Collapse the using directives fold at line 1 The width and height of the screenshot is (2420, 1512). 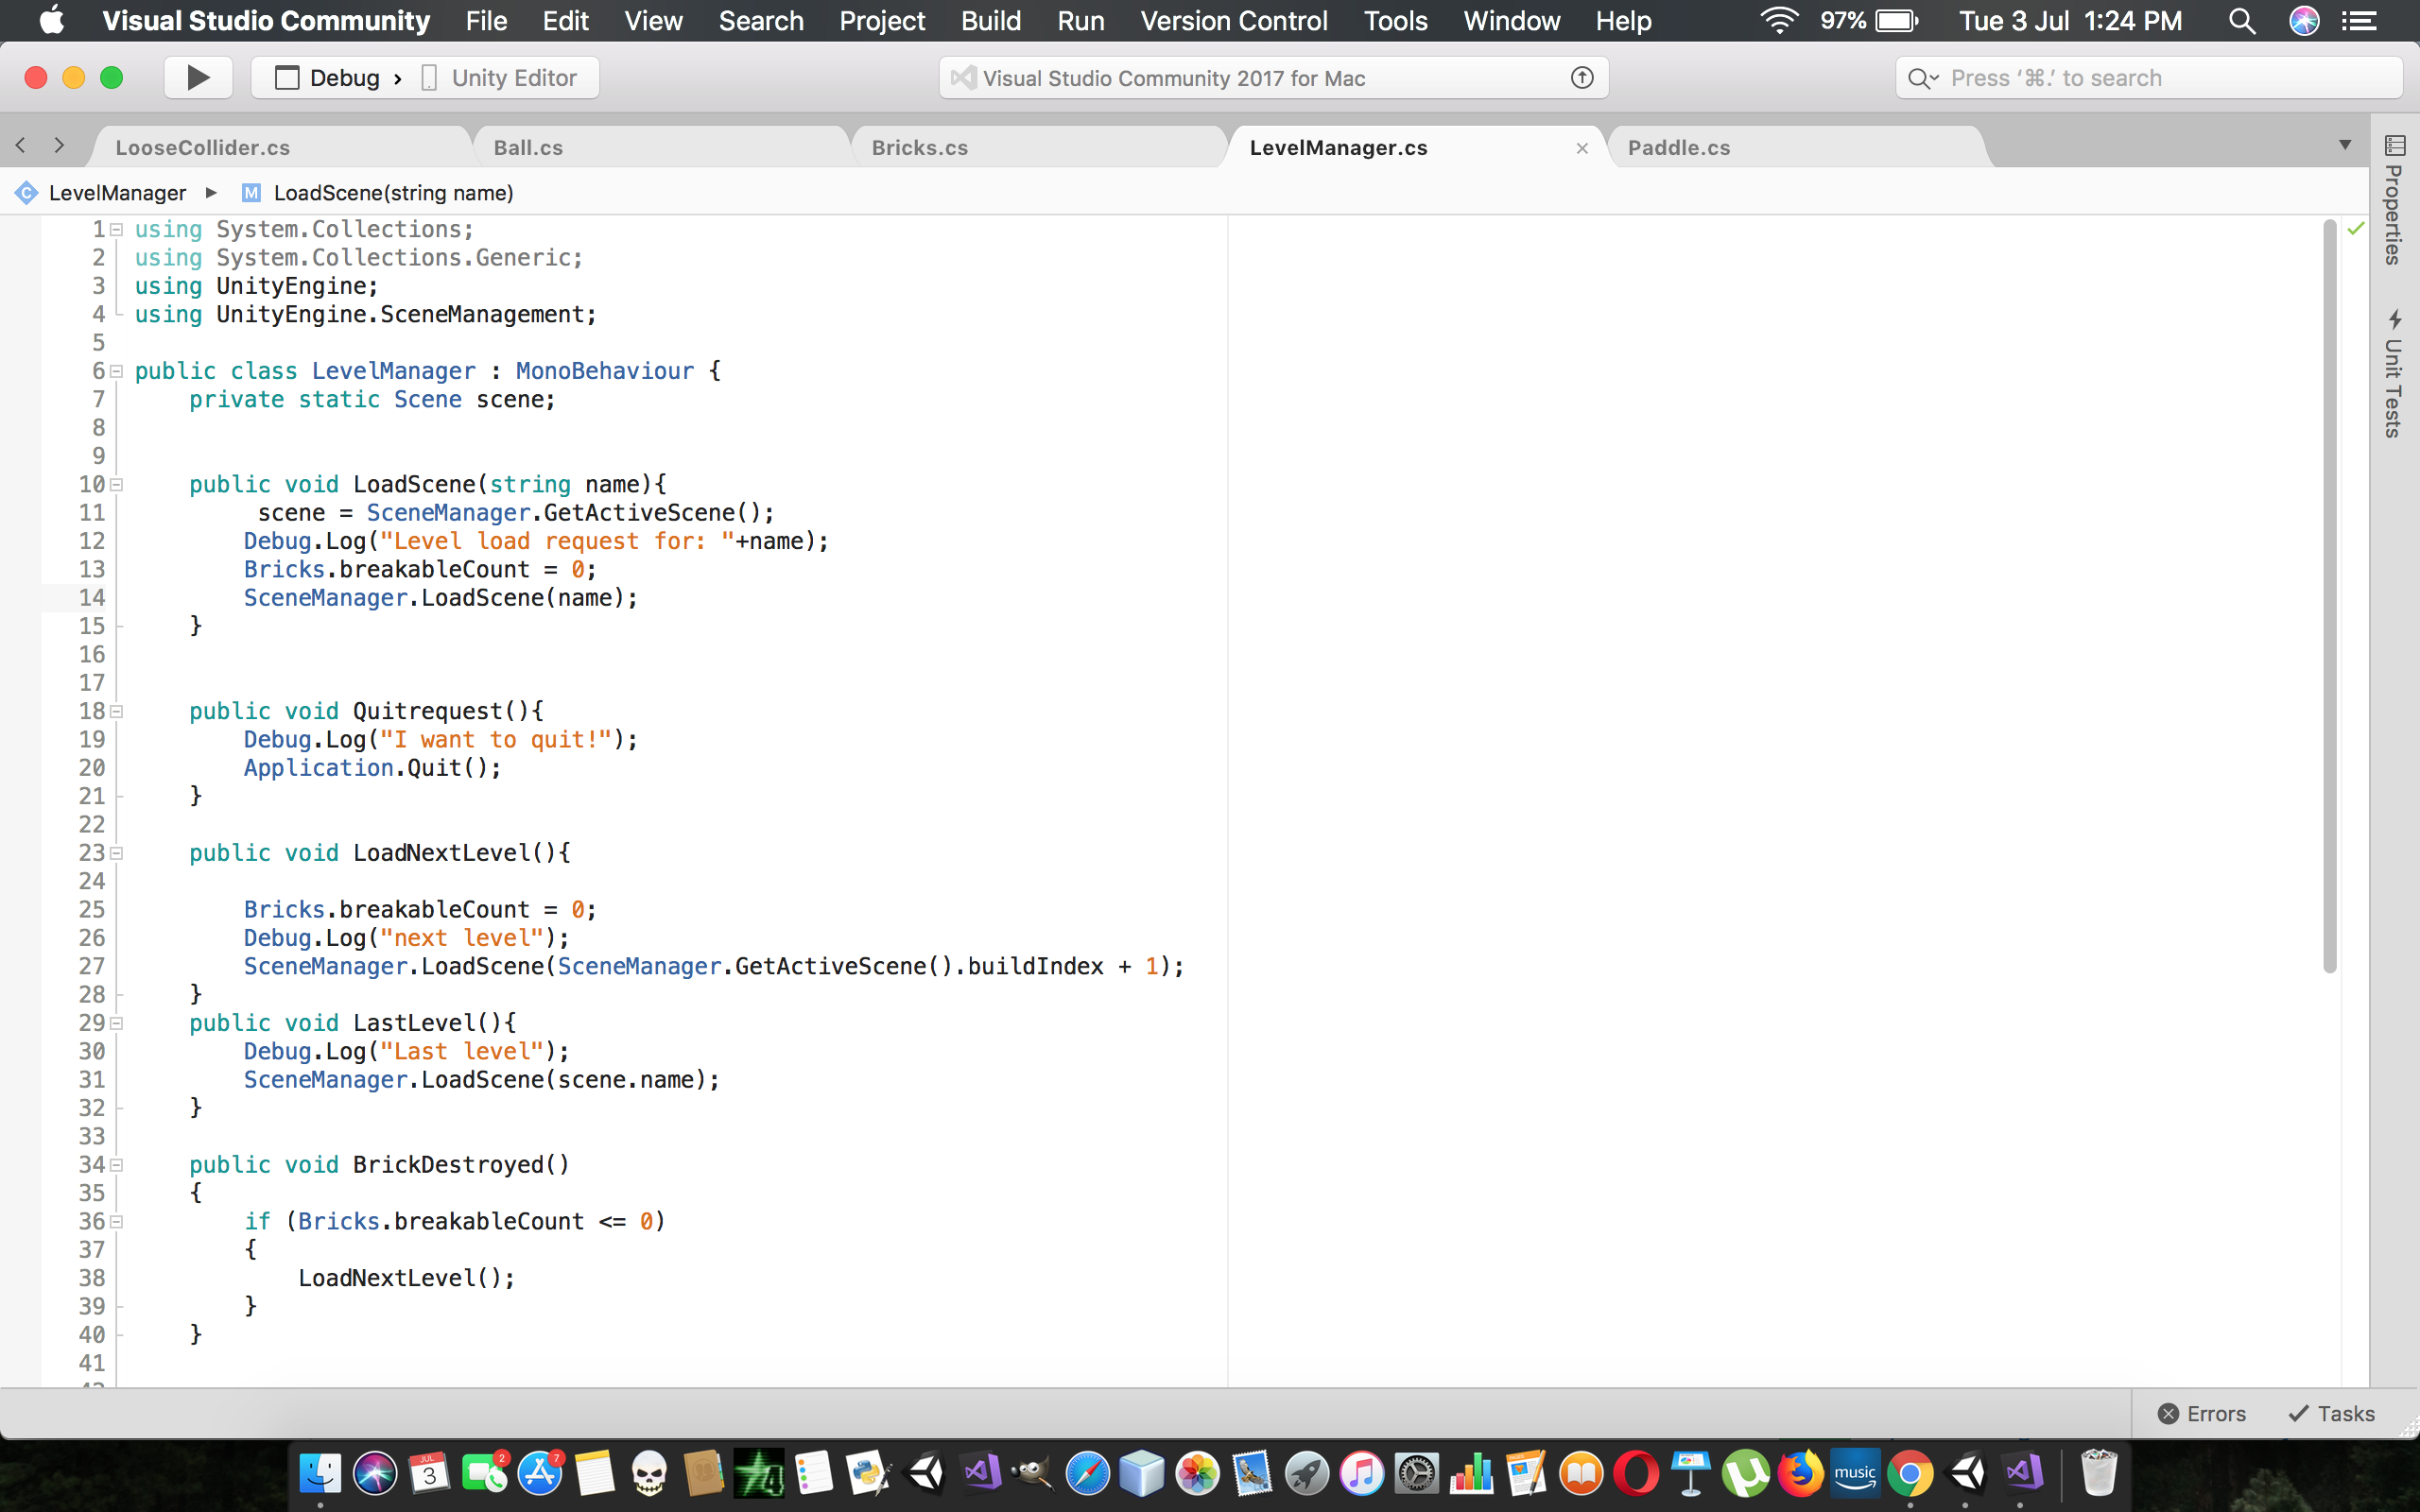[x=117, y=230]
